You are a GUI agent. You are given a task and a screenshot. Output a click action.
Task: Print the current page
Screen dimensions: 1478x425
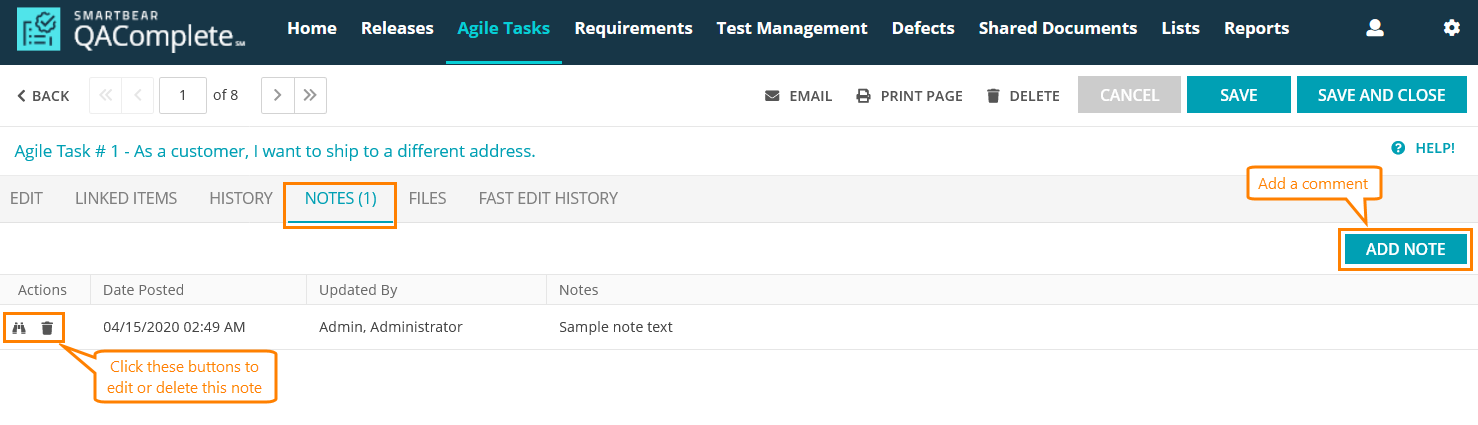(x=909, y=96)
